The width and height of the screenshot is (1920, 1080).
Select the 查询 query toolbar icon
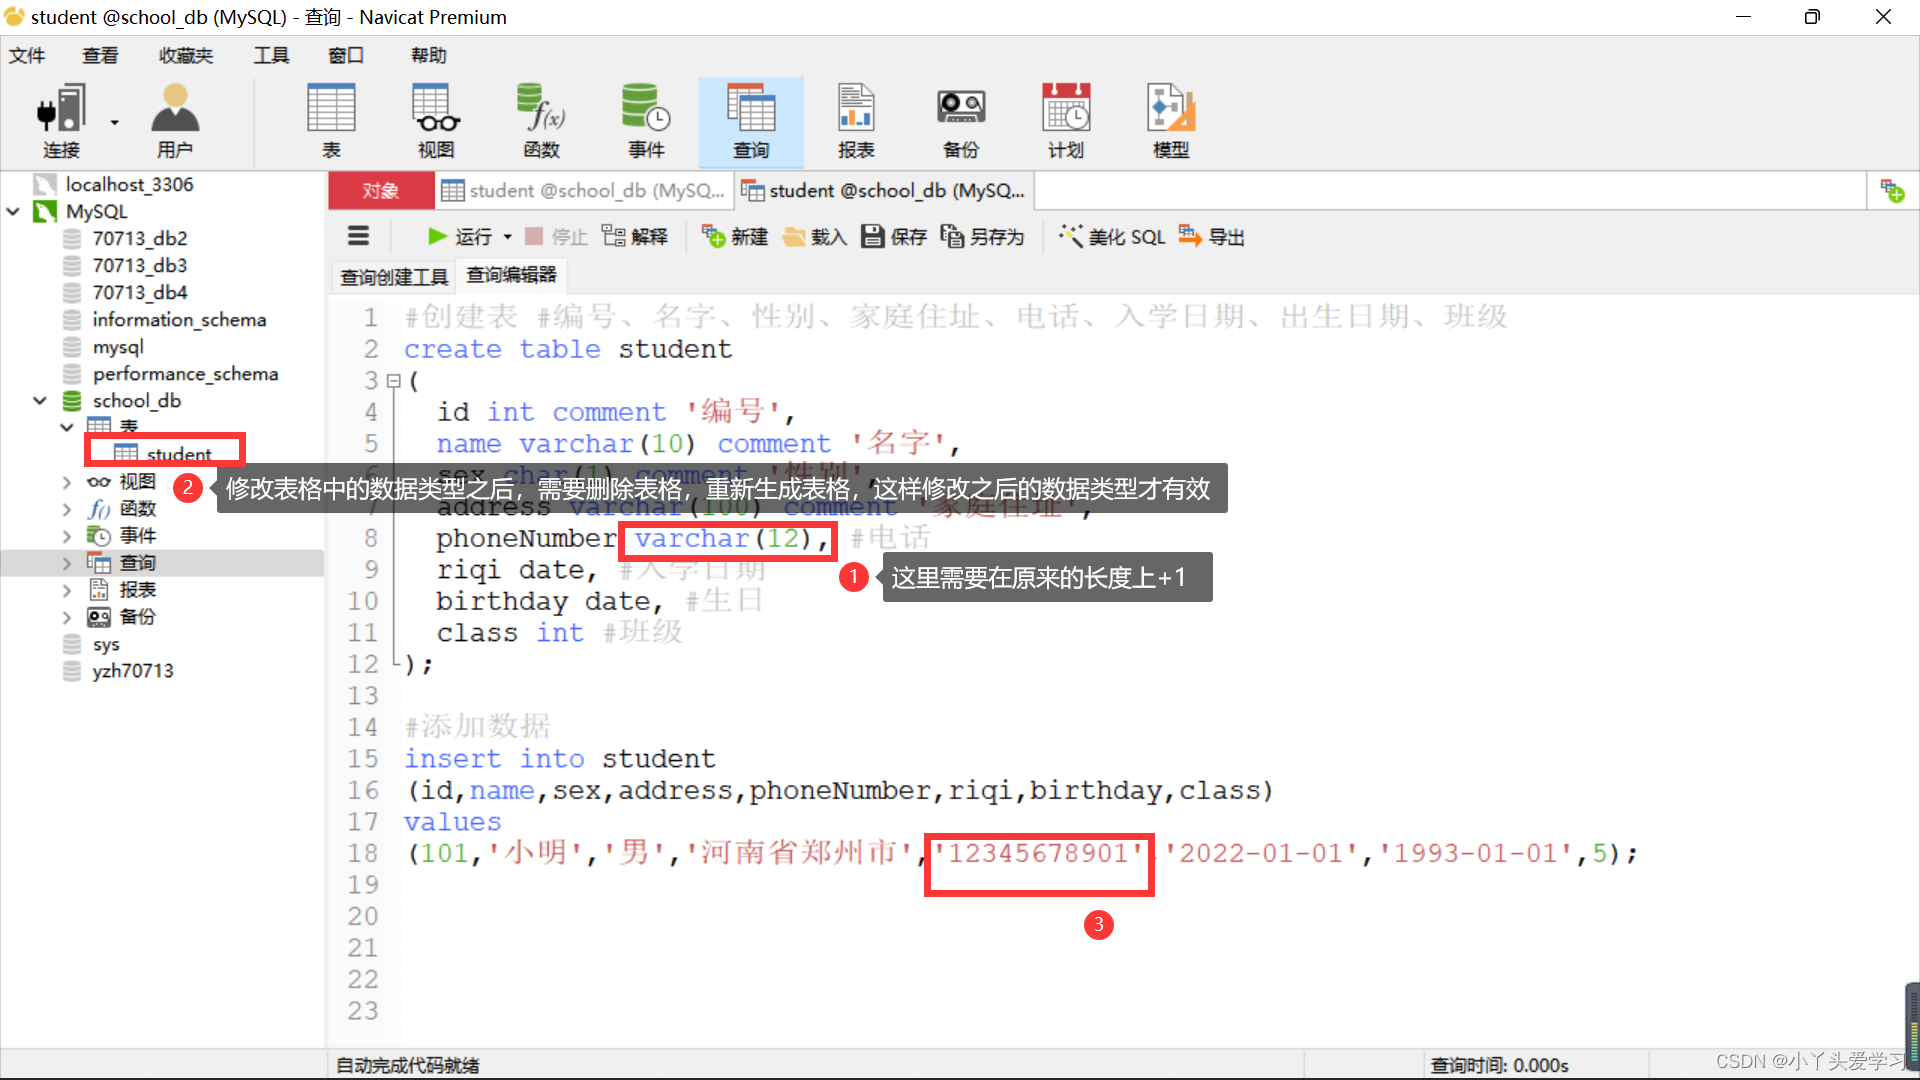(751, 121)
